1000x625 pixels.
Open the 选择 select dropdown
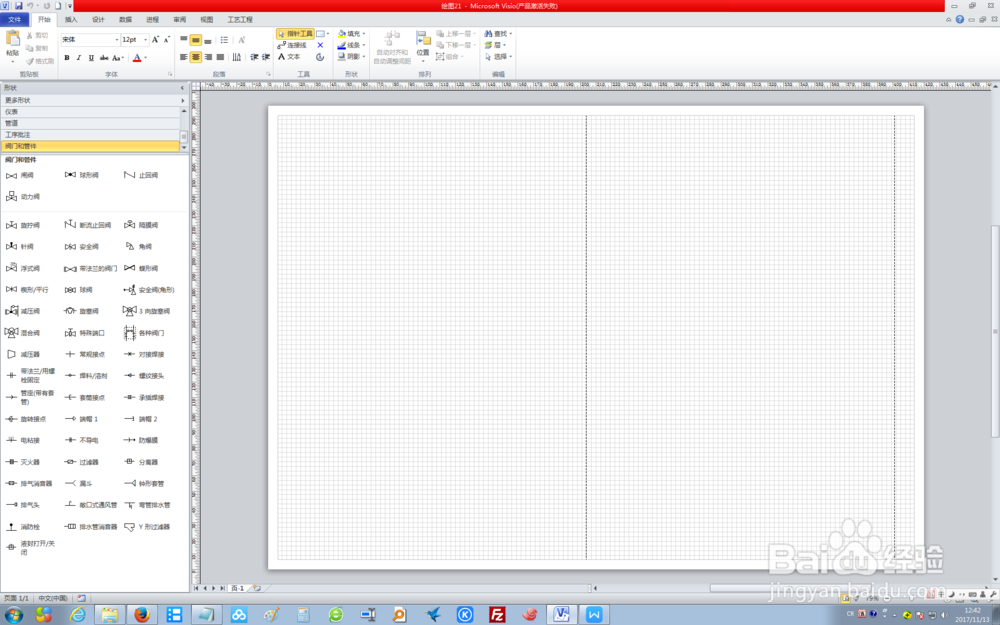point(498,57)
